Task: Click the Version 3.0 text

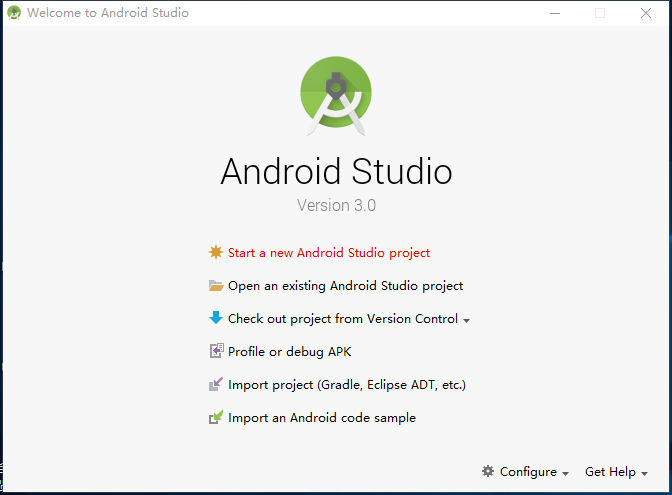Action: [x=336, y=205]
